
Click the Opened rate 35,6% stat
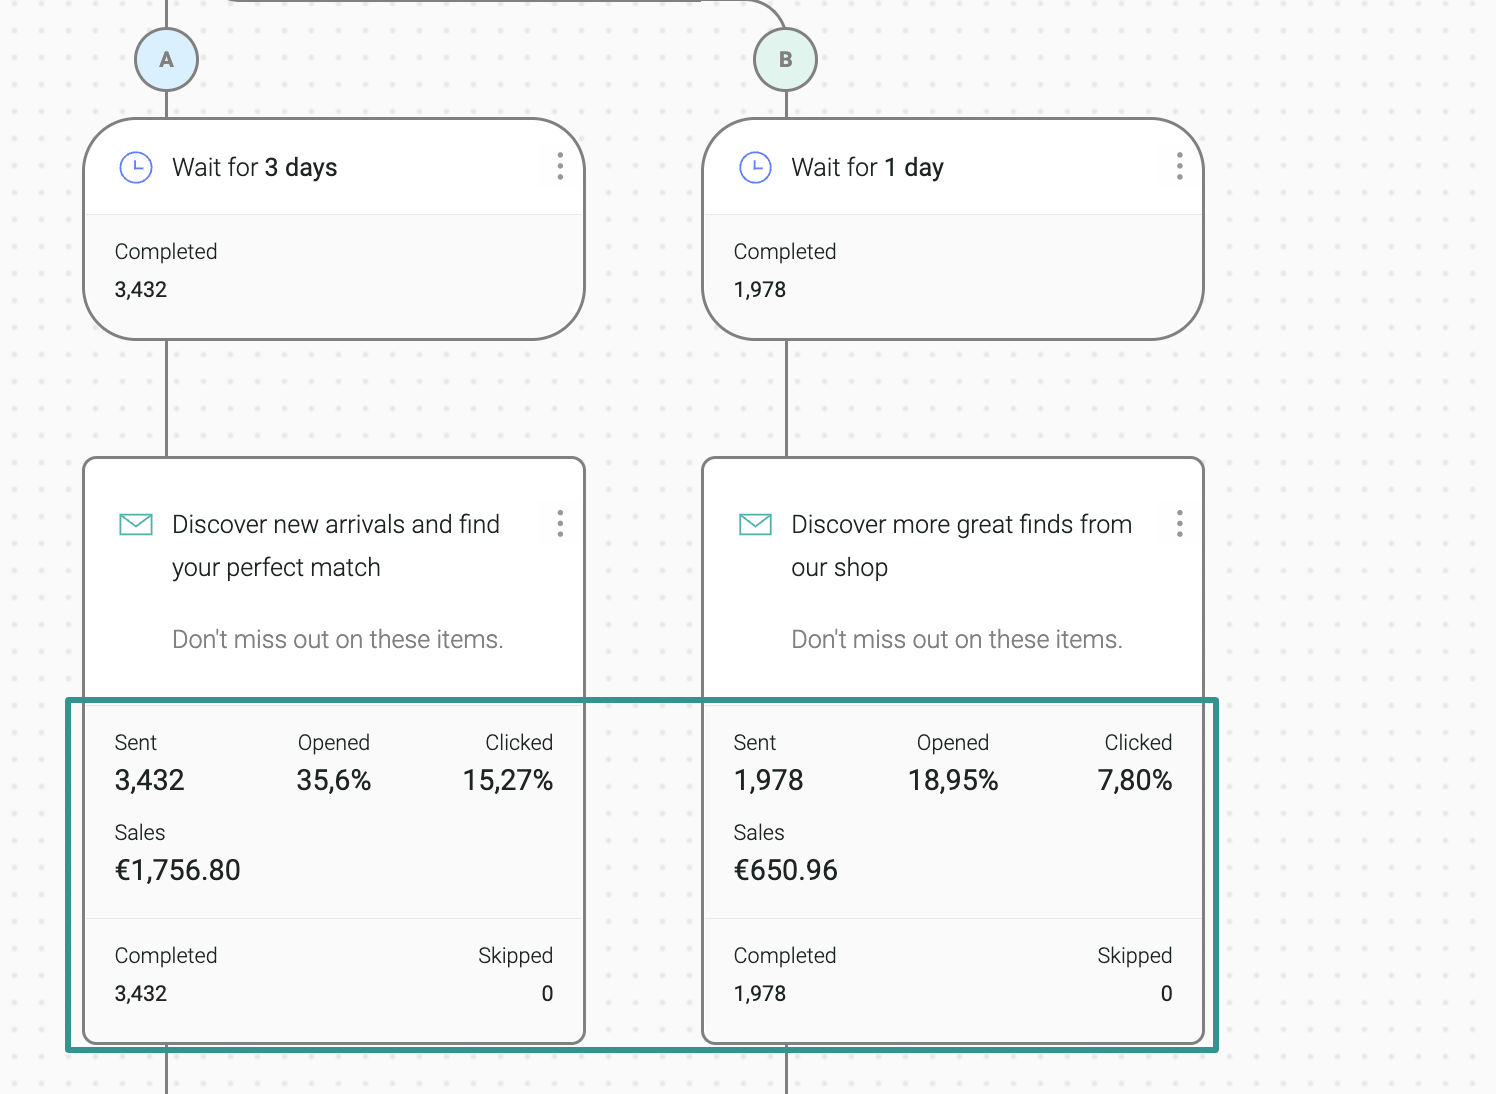(333, 780)
